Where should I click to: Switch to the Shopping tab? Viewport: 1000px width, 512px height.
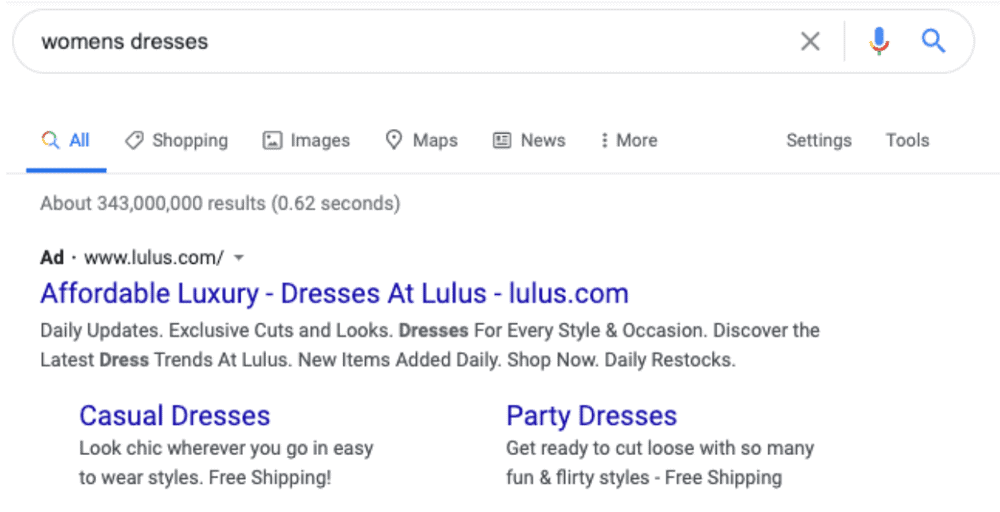tap(177, 140)
